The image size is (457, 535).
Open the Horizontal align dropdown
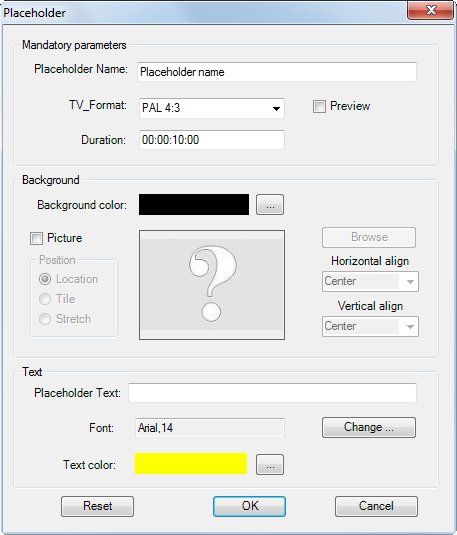(x=370, y=281)
